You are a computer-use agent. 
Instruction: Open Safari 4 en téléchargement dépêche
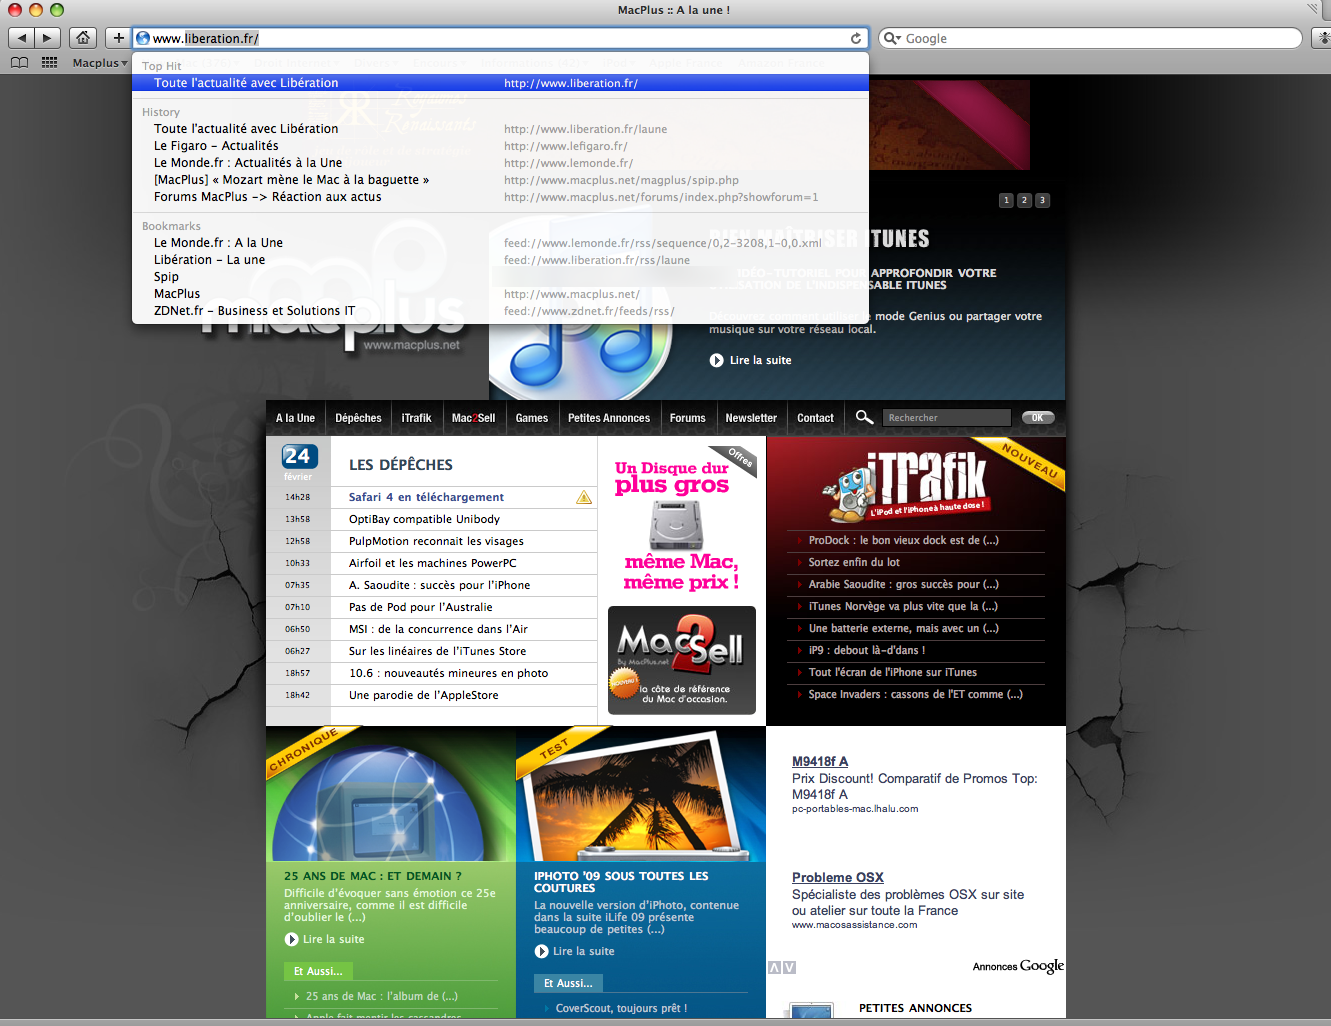pyautogui.click(x=426, y=497)
